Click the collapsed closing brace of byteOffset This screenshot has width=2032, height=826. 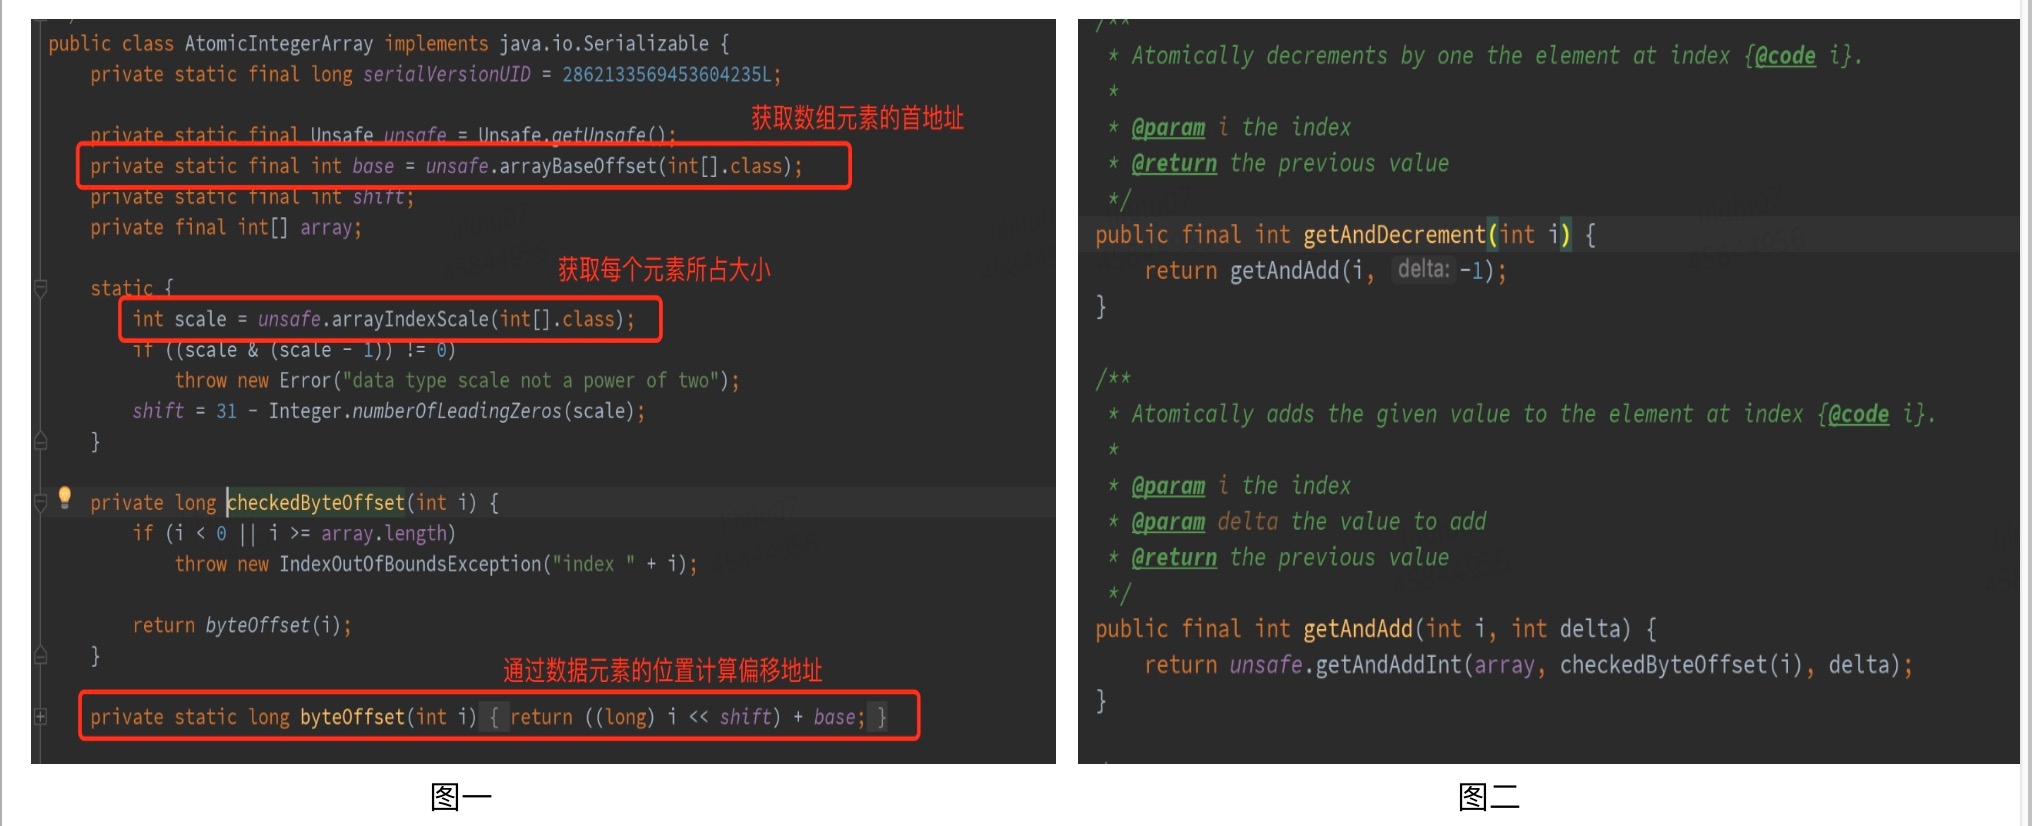(x=880, y=717)
